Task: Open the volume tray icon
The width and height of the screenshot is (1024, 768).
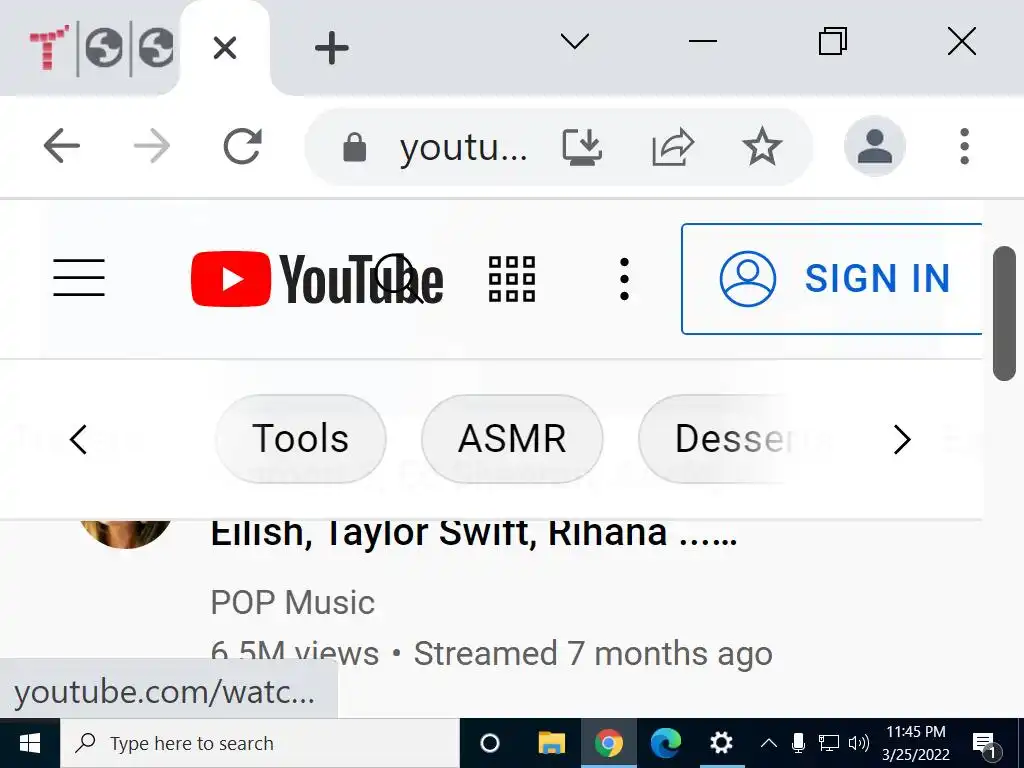Action: [x=859, y=743]
